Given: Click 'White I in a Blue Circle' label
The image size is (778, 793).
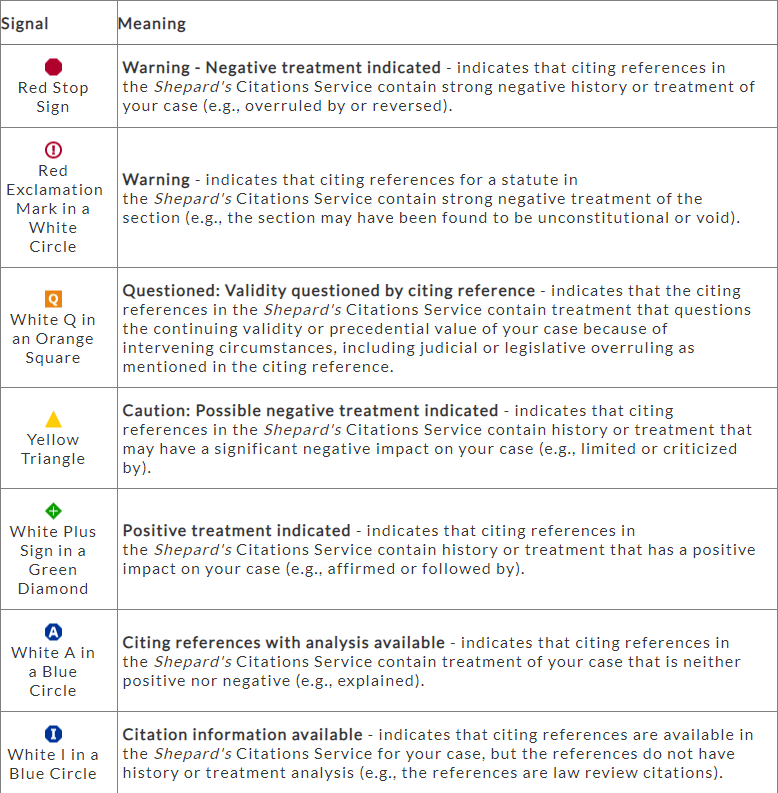Looking at the screenshot, I should coord(53,764).
